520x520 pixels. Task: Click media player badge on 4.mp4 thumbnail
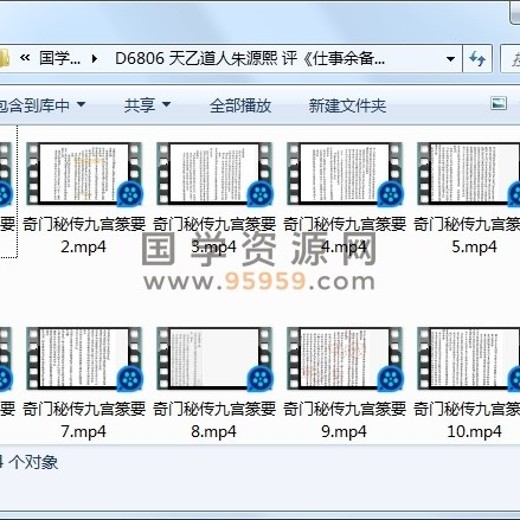[x=391, y=194]
